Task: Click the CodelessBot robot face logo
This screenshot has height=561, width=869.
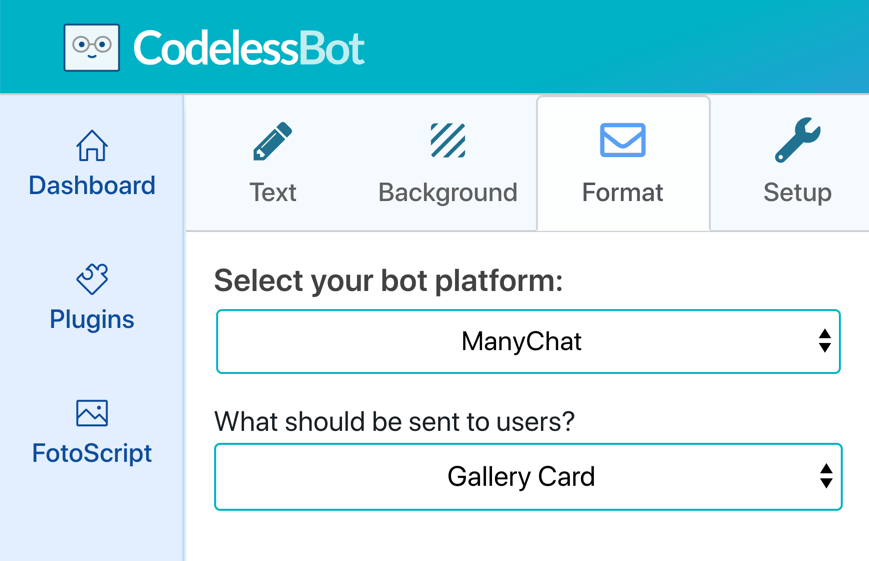Action: [x=91, y=48]
